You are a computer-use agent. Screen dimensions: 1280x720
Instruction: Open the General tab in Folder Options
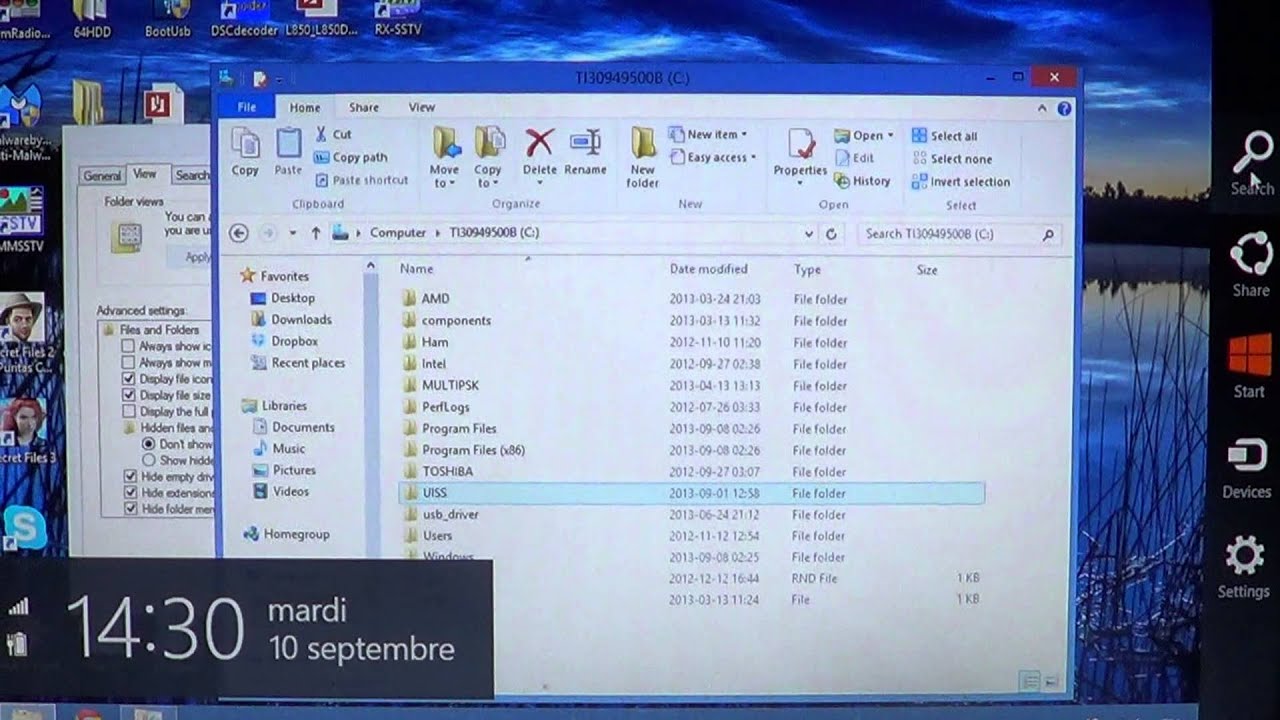click(x=102, y=175)
